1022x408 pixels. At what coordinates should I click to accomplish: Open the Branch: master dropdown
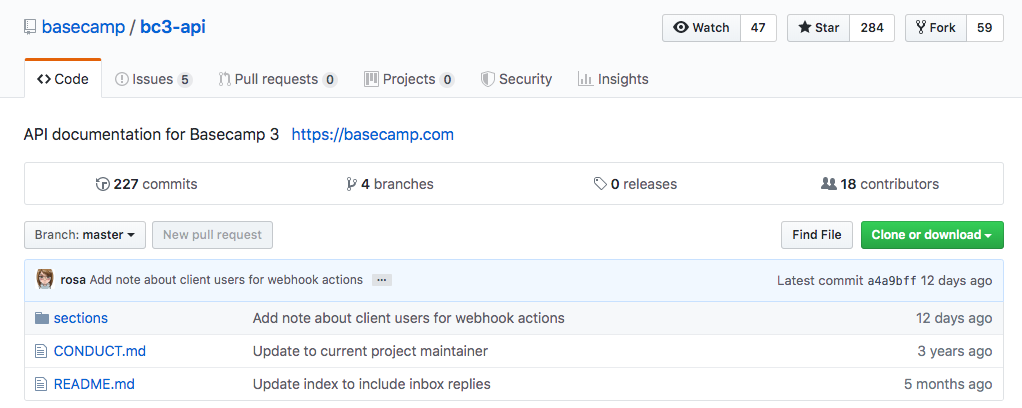(x=85, y=235)
